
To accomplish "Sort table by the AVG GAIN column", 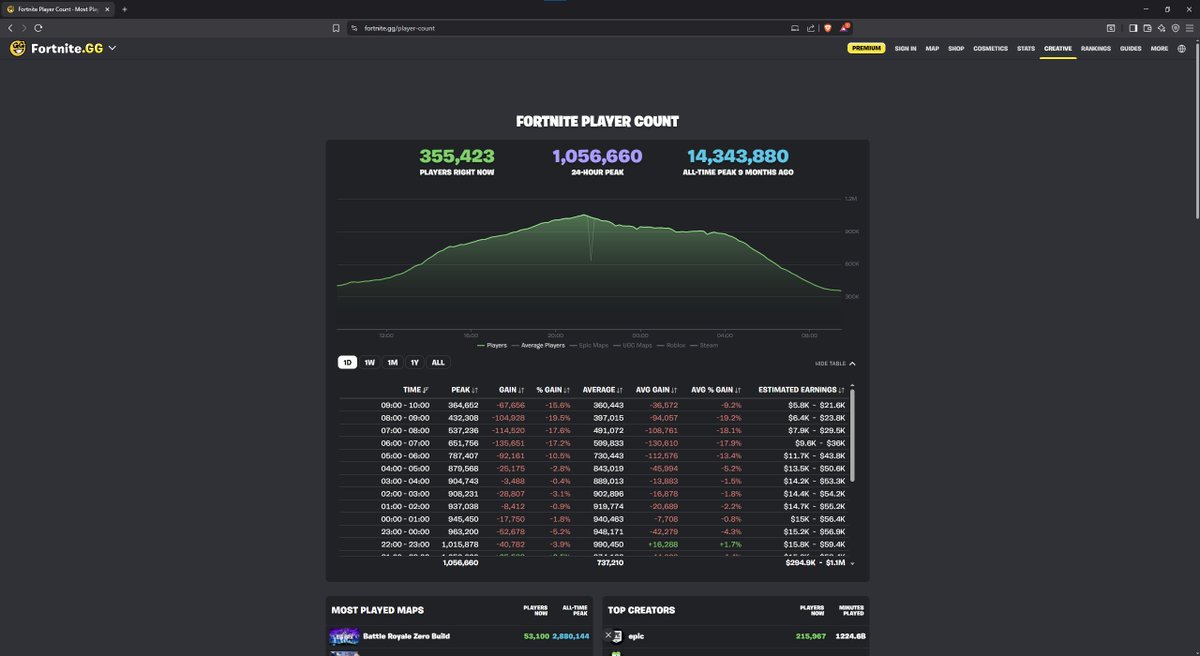I will (657, 390).
